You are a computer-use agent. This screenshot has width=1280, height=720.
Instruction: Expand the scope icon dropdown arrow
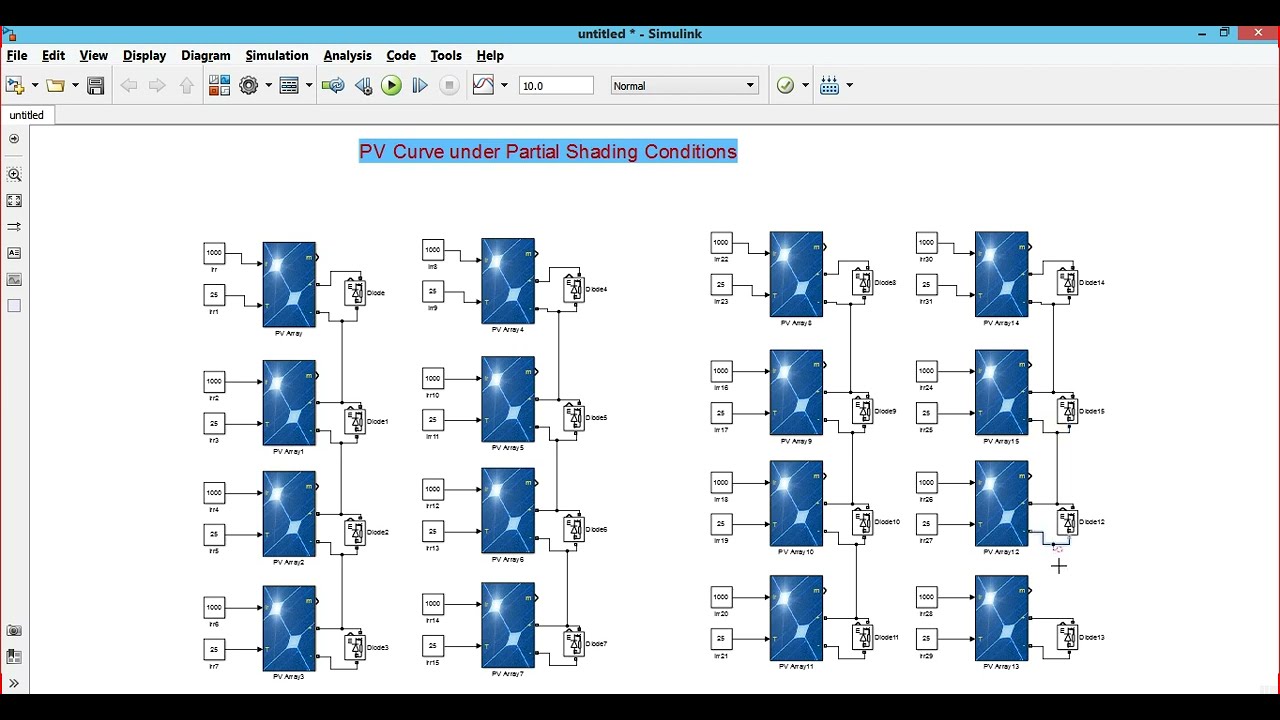pos(504,86)
